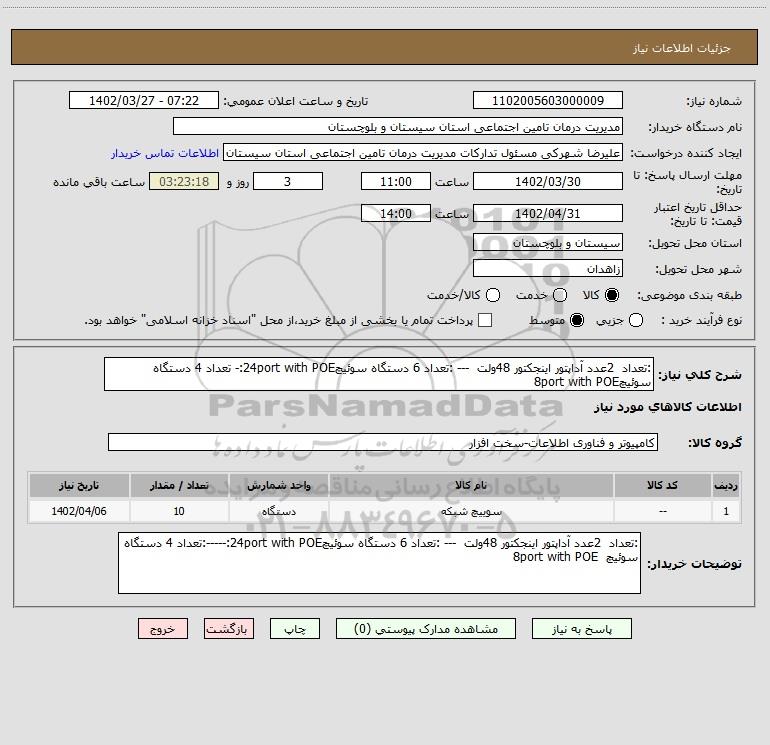Select the کالا radio button
This screenshot has width=770, height=745.
pyautogui.click(x=612, y=295)
